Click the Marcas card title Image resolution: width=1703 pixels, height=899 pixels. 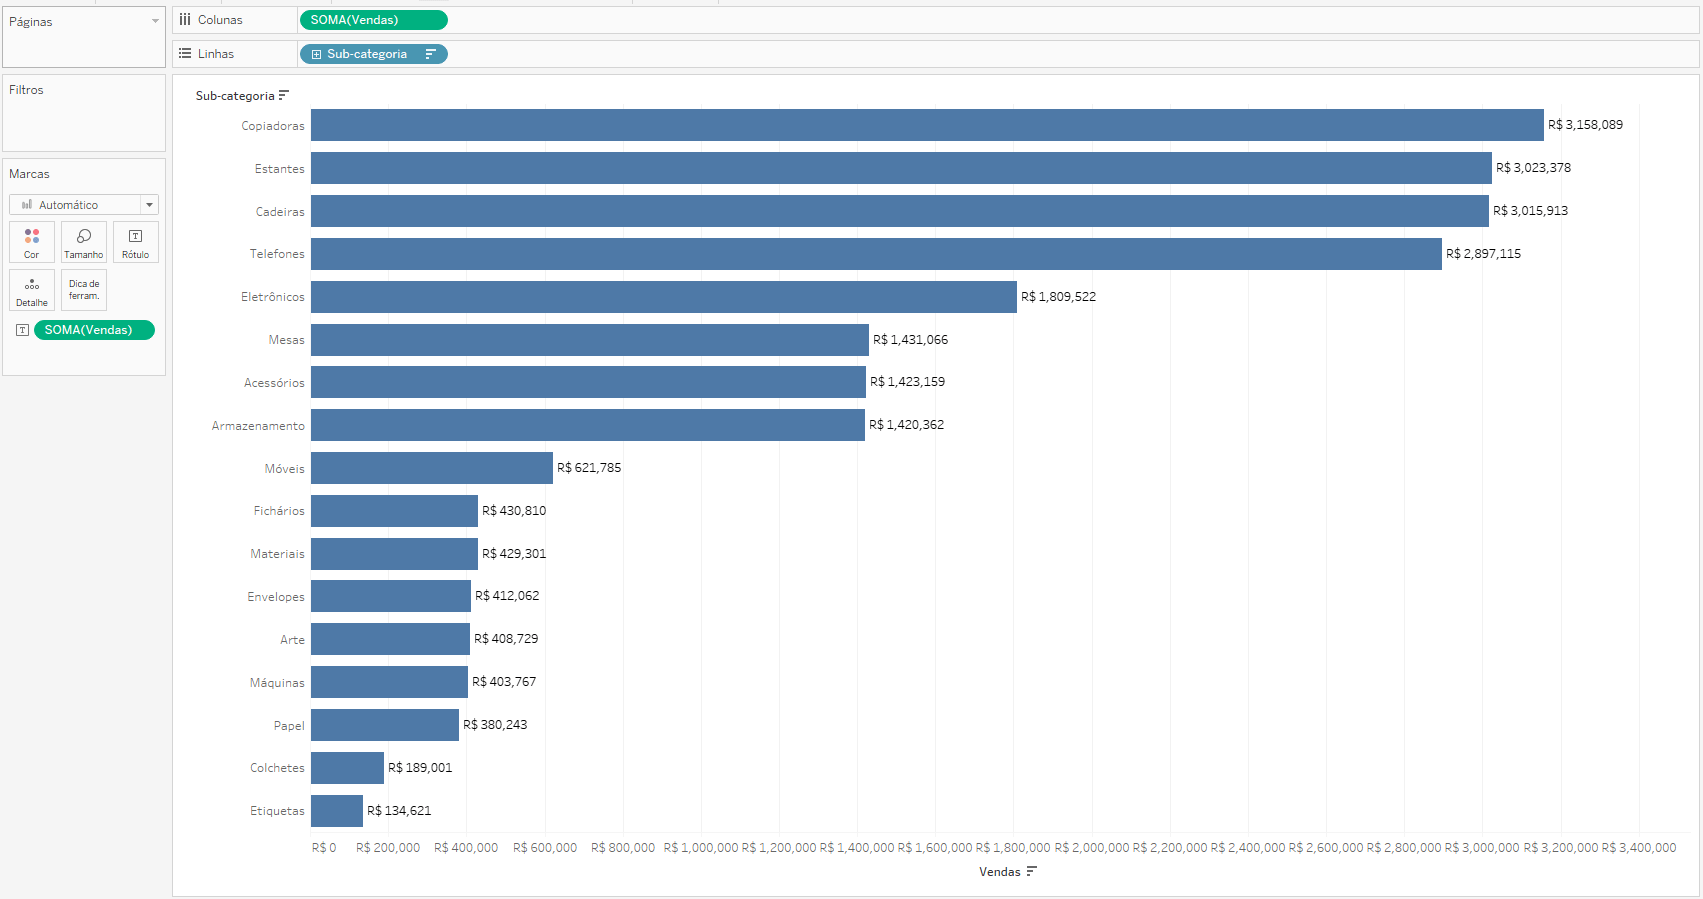point(29,174)
